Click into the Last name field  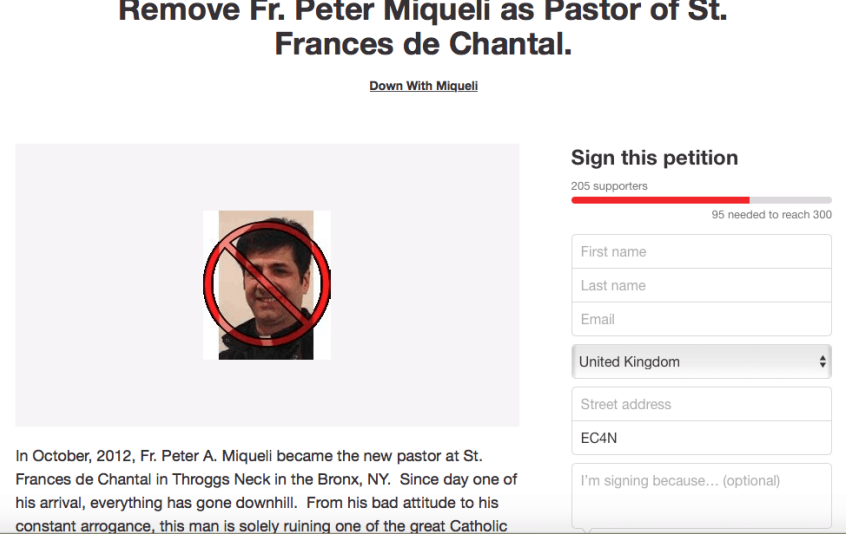[x=700, y=286]
